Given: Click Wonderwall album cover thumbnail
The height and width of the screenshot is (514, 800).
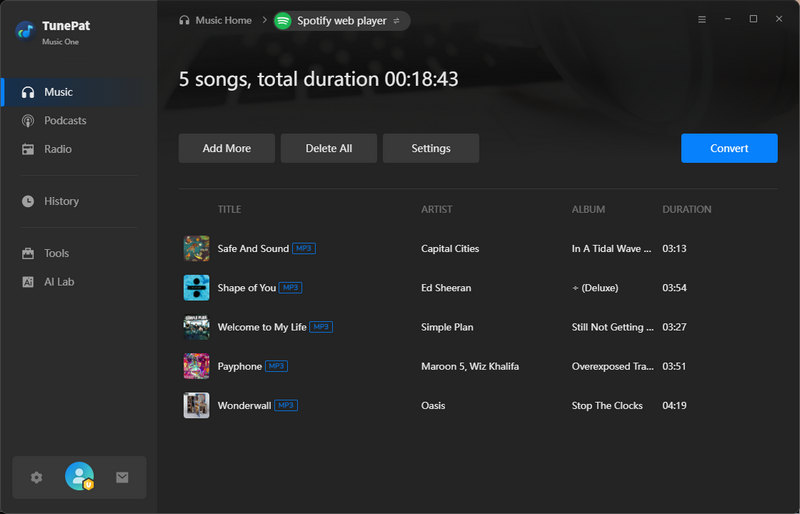Looking at the screenshot, I should click(196, 406).
